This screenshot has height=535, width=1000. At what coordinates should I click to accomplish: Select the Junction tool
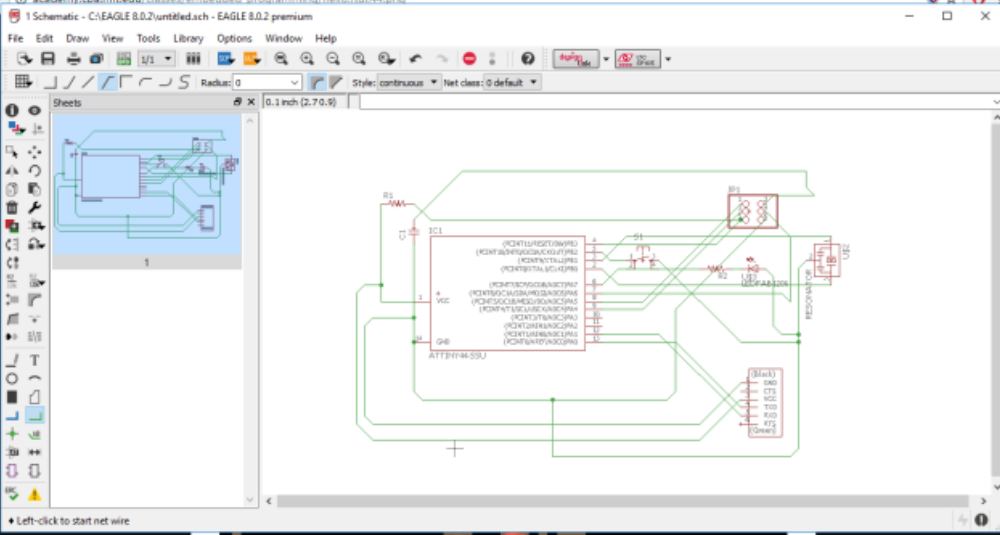point(12,434)
